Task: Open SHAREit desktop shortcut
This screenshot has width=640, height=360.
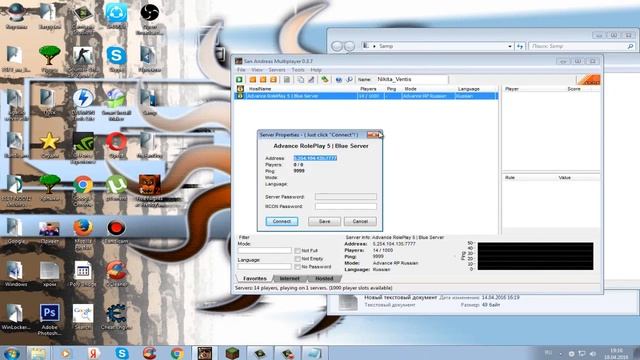Action: pos(116,16)
